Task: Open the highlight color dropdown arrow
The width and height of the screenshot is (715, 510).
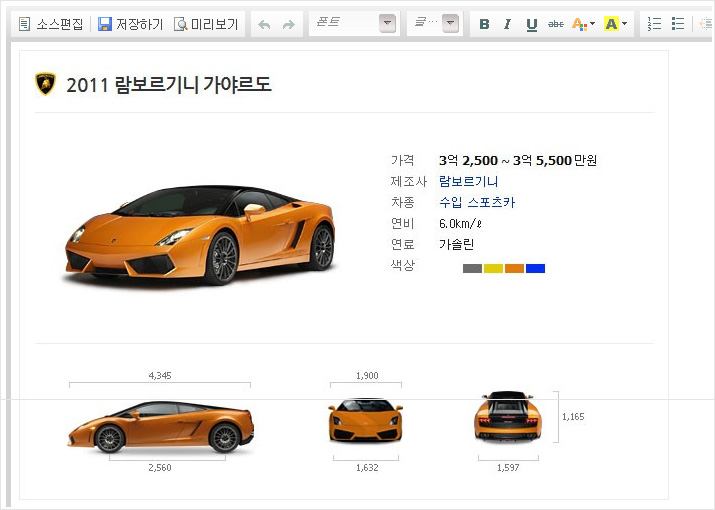Action: 624,24
